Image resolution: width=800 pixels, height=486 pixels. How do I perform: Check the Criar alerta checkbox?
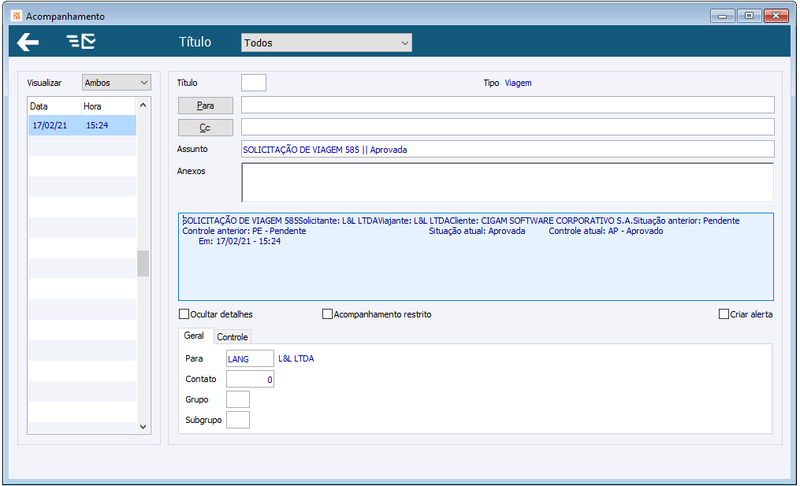click(723, 314)
